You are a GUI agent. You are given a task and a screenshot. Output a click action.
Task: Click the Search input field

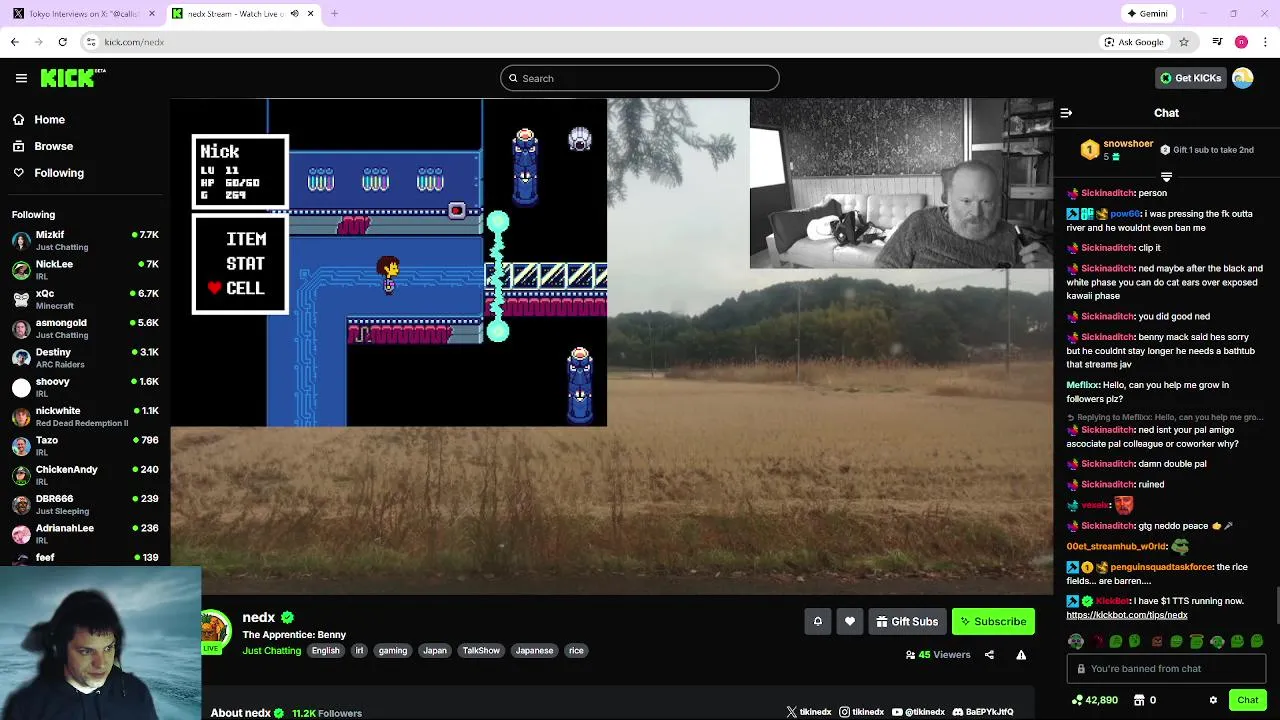[x=640, y=78]
